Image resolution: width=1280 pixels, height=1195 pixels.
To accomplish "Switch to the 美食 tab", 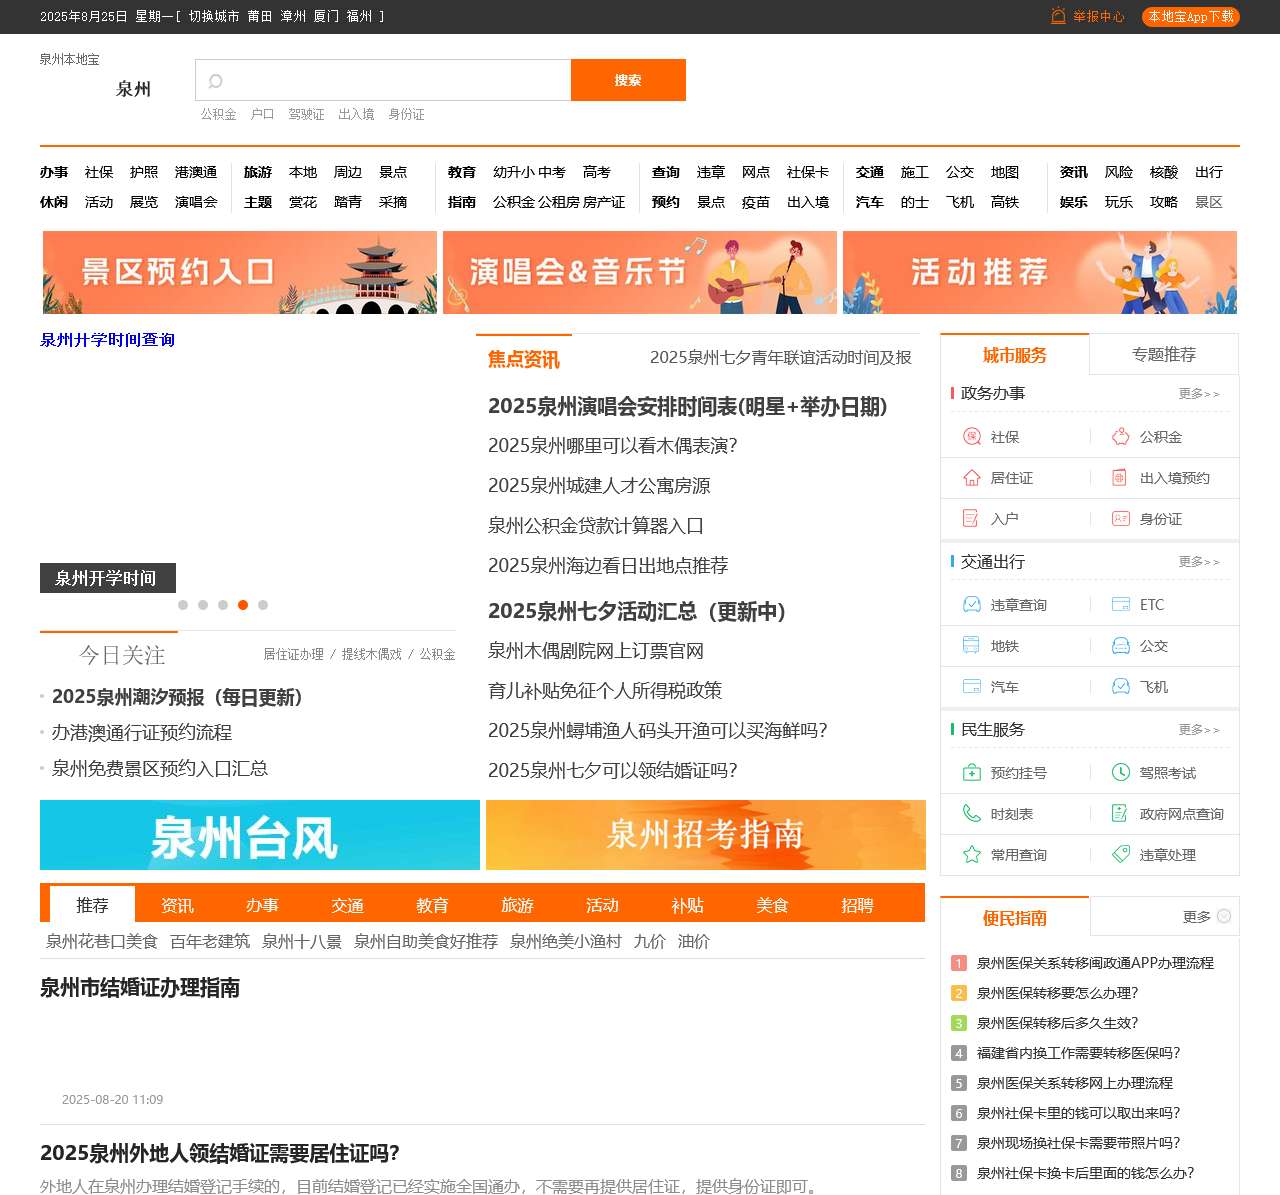I will [x=772, y=905].
